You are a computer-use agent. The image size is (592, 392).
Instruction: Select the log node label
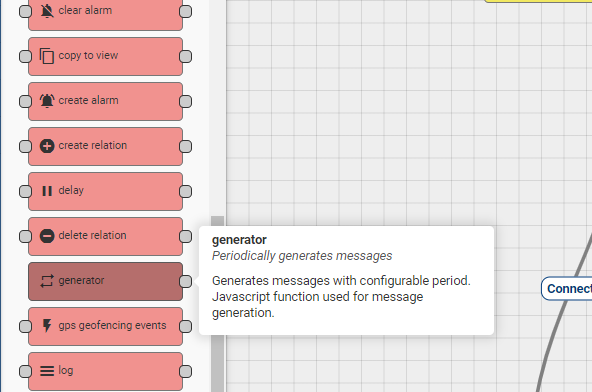(66, 370)
